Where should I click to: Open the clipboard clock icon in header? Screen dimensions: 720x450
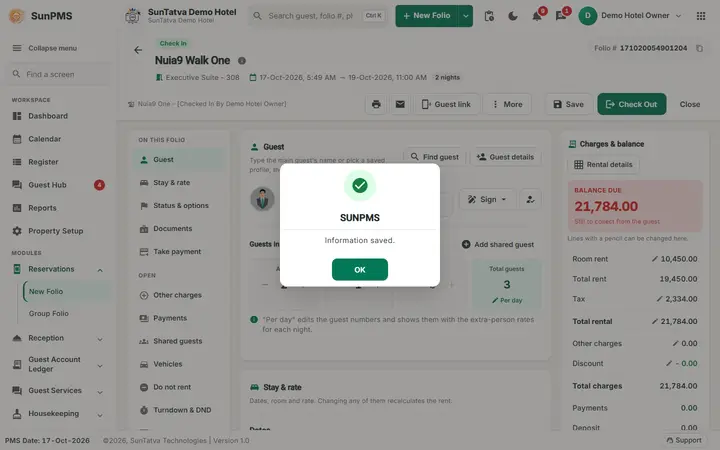(x=489, y=16)
